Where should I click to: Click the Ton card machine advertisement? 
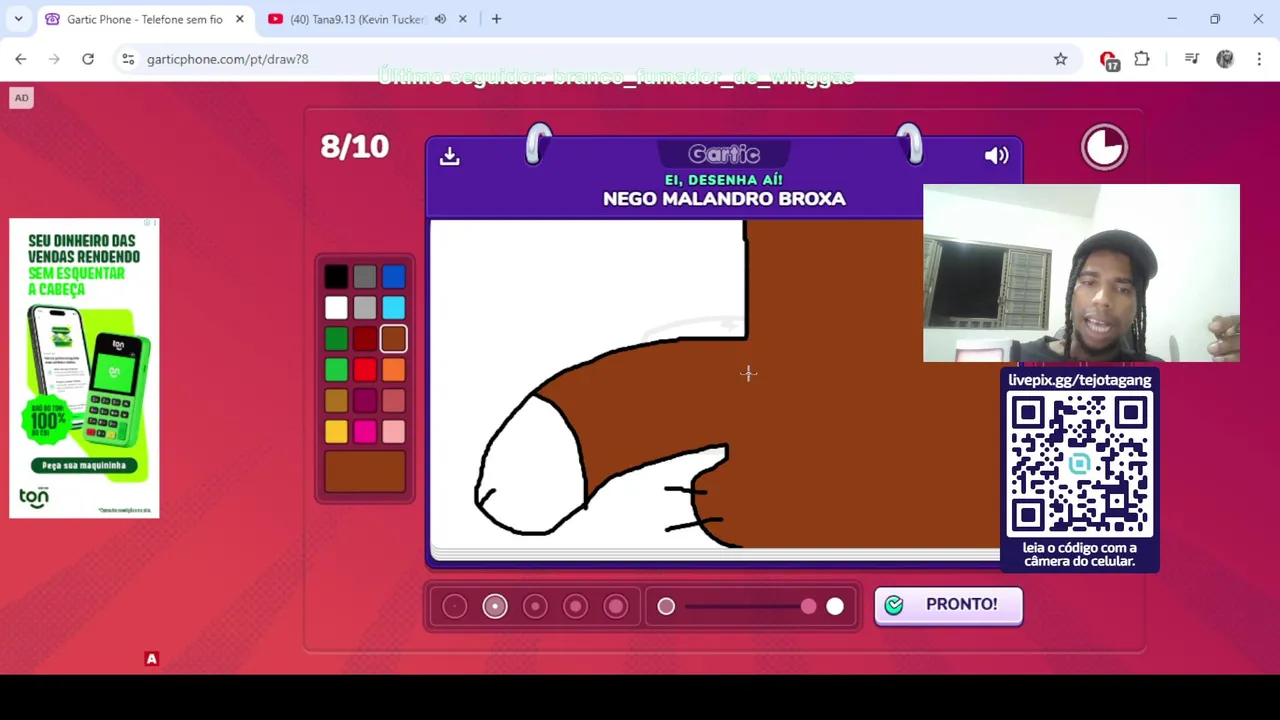[x=84, y=368]
